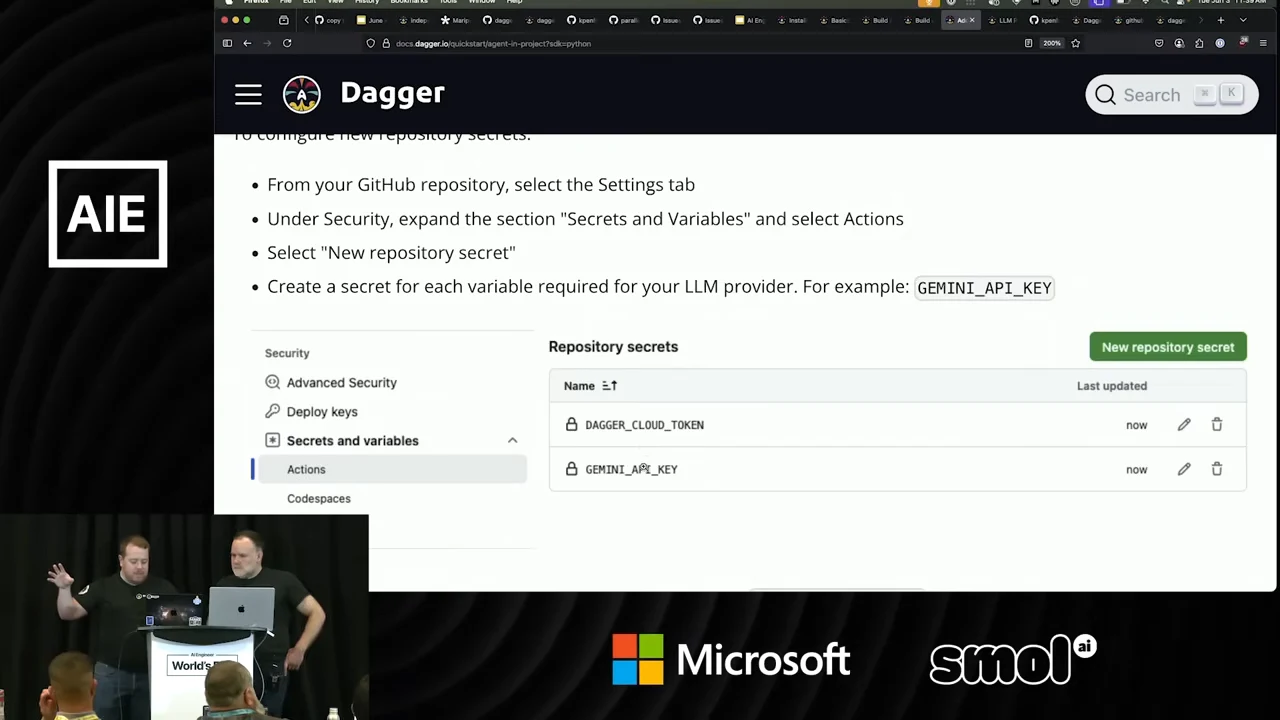This screenshot has height=720, width=1280.
Task: Switch to the 'Marip' tab
Action: coord(453,20)
